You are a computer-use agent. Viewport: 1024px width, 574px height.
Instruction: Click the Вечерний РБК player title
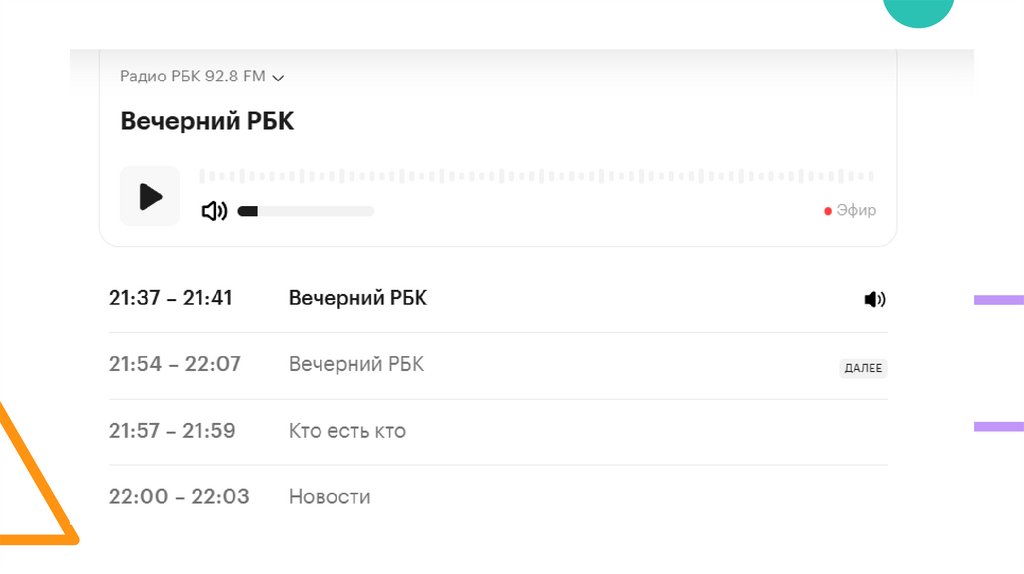[207, 121]
